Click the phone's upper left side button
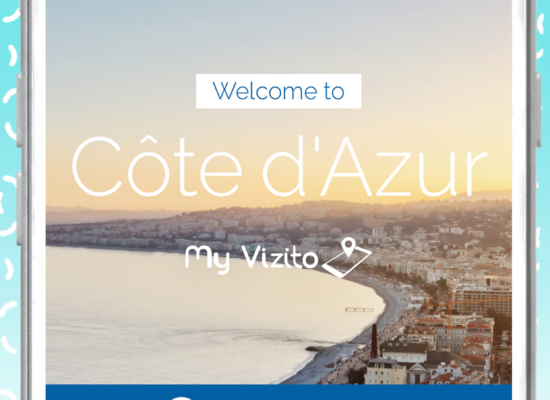550x400 pixels. 19,110
